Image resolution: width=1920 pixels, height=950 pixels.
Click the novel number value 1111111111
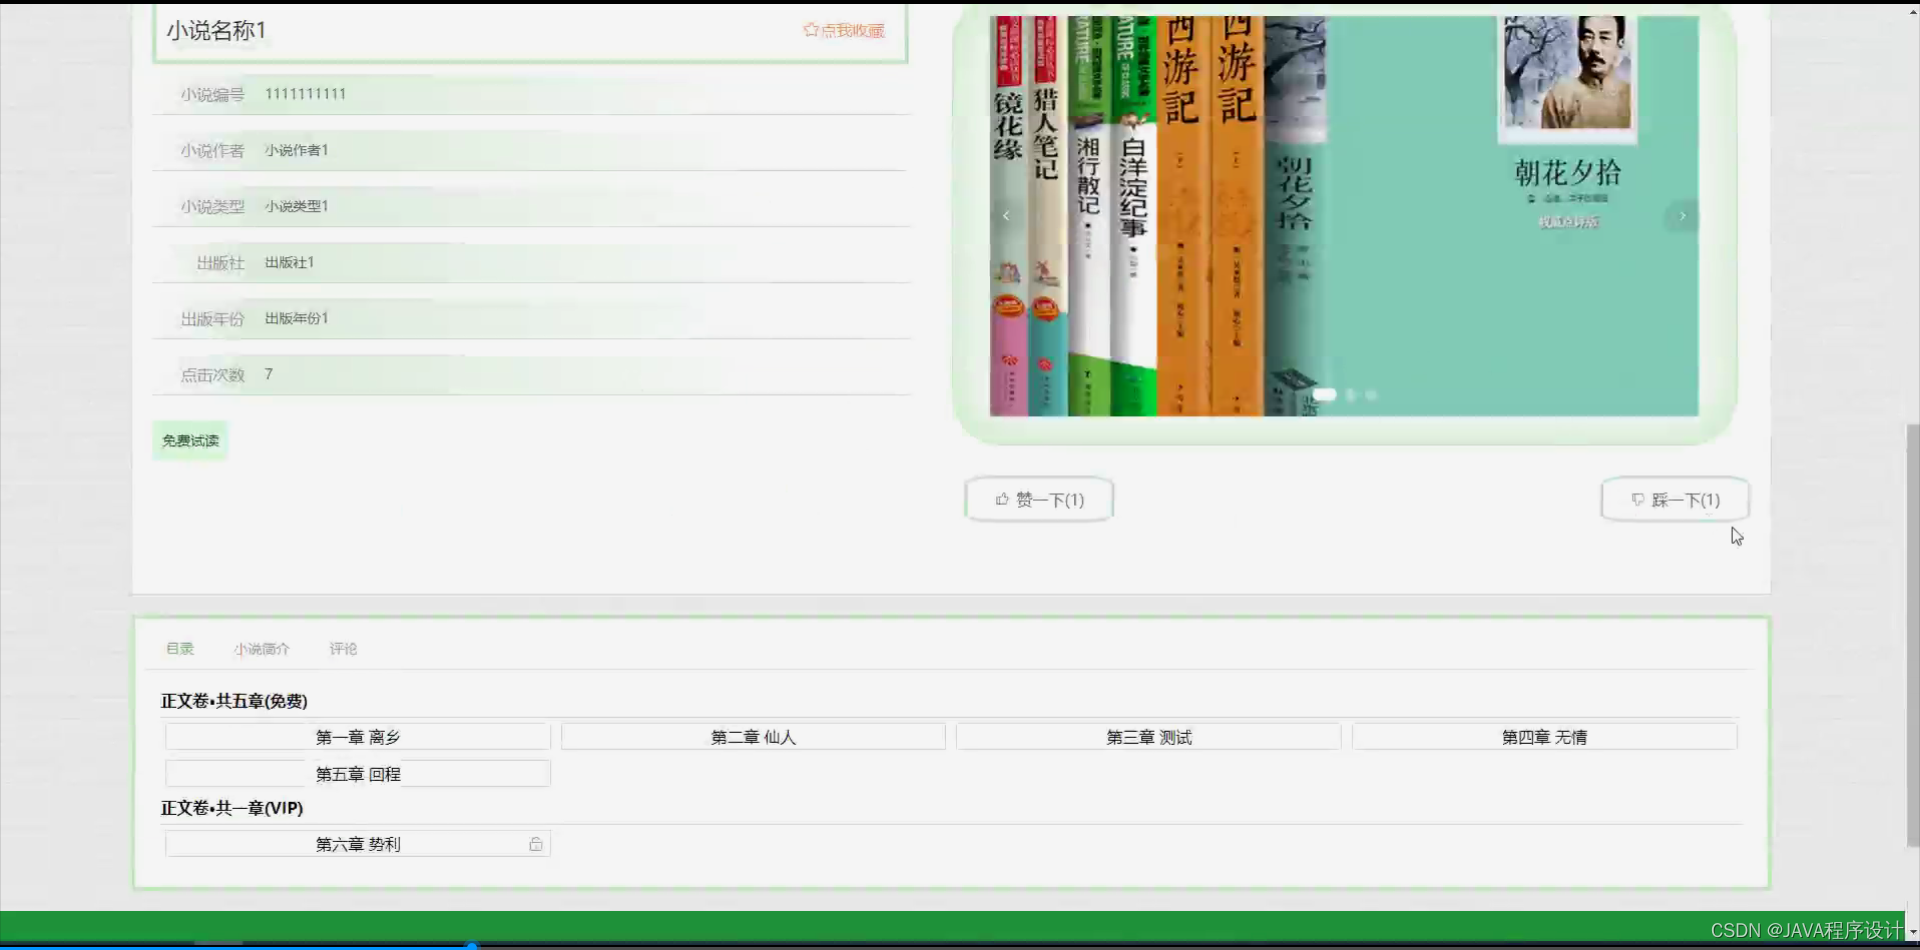pos(305,94)
